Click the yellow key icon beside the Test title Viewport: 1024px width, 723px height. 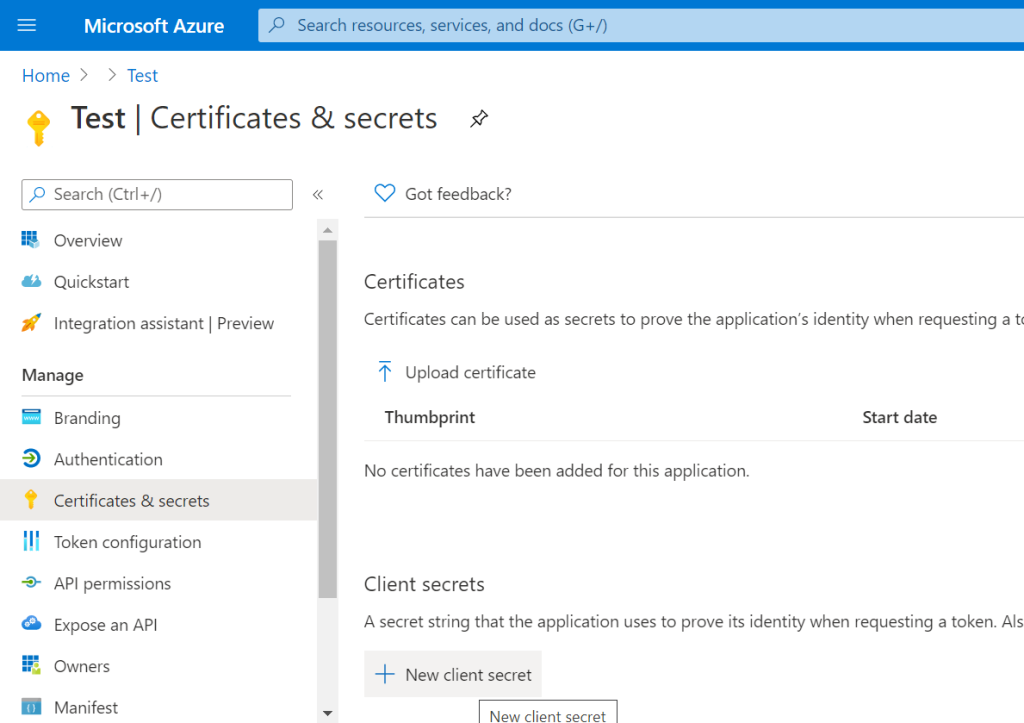tap(39, 127)
